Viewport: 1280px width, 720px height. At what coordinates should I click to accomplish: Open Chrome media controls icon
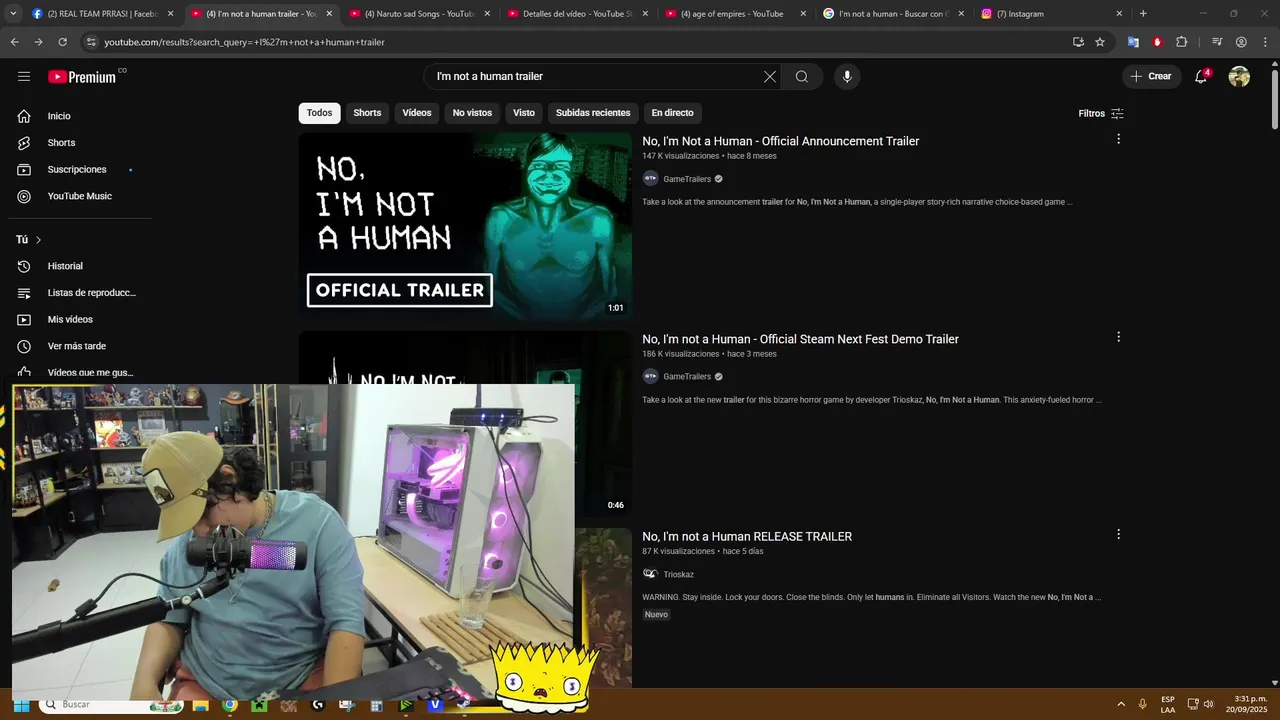[1217, 42]
